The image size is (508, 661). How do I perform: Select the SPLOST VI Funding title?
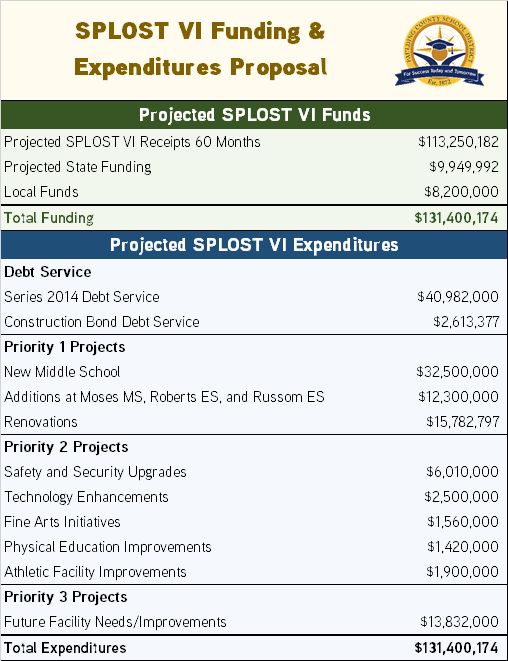point(200,49)
